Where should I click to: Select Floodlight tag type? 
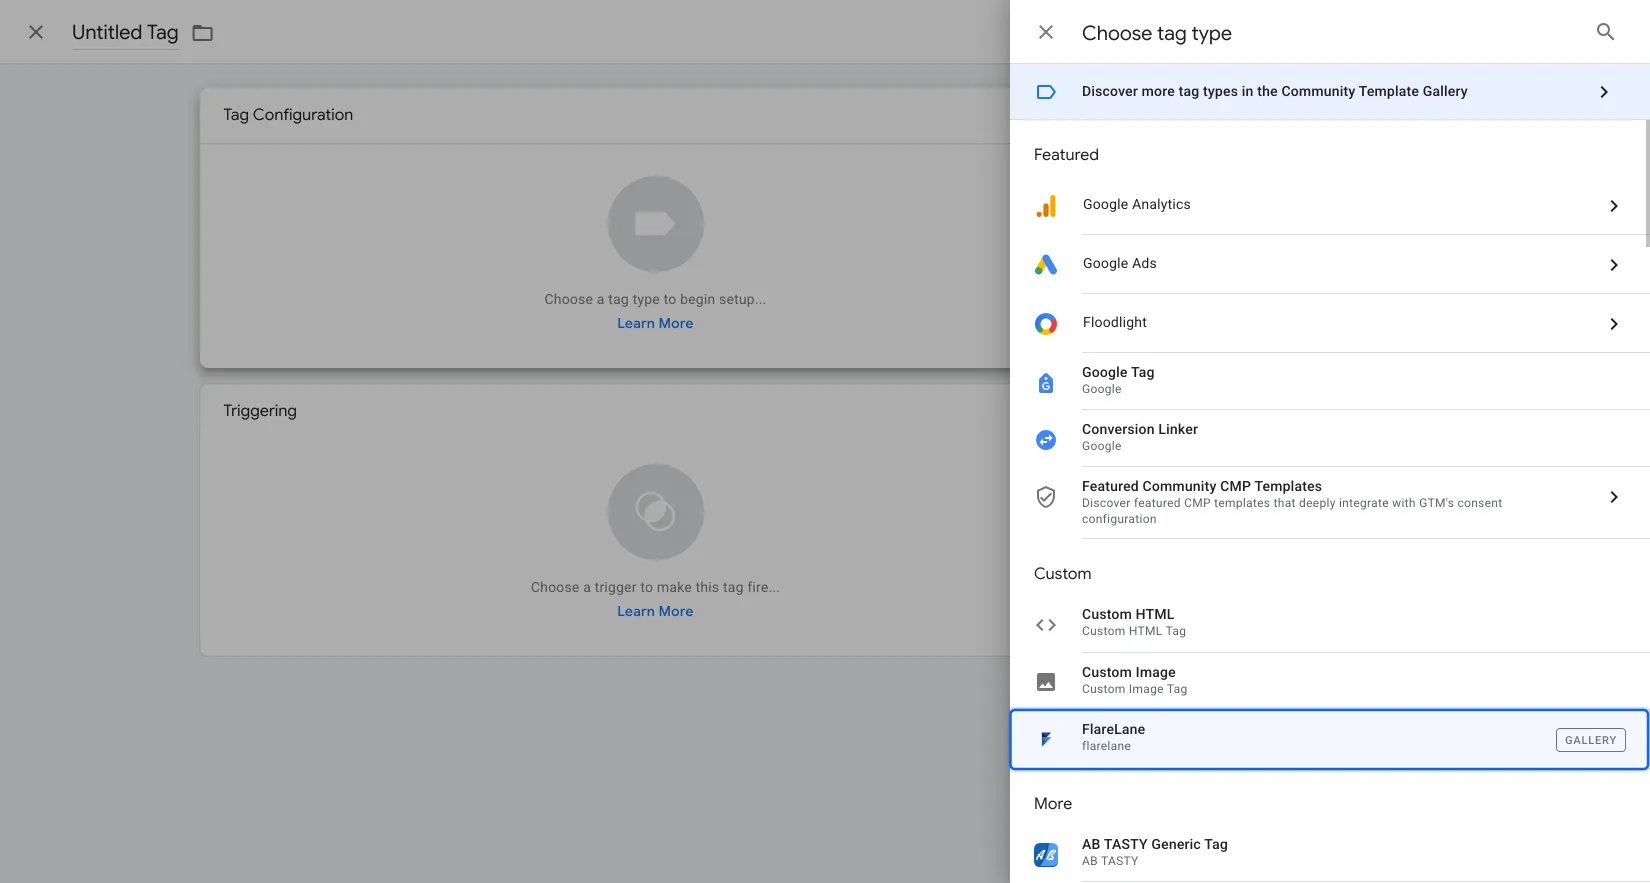point(1329,323)
